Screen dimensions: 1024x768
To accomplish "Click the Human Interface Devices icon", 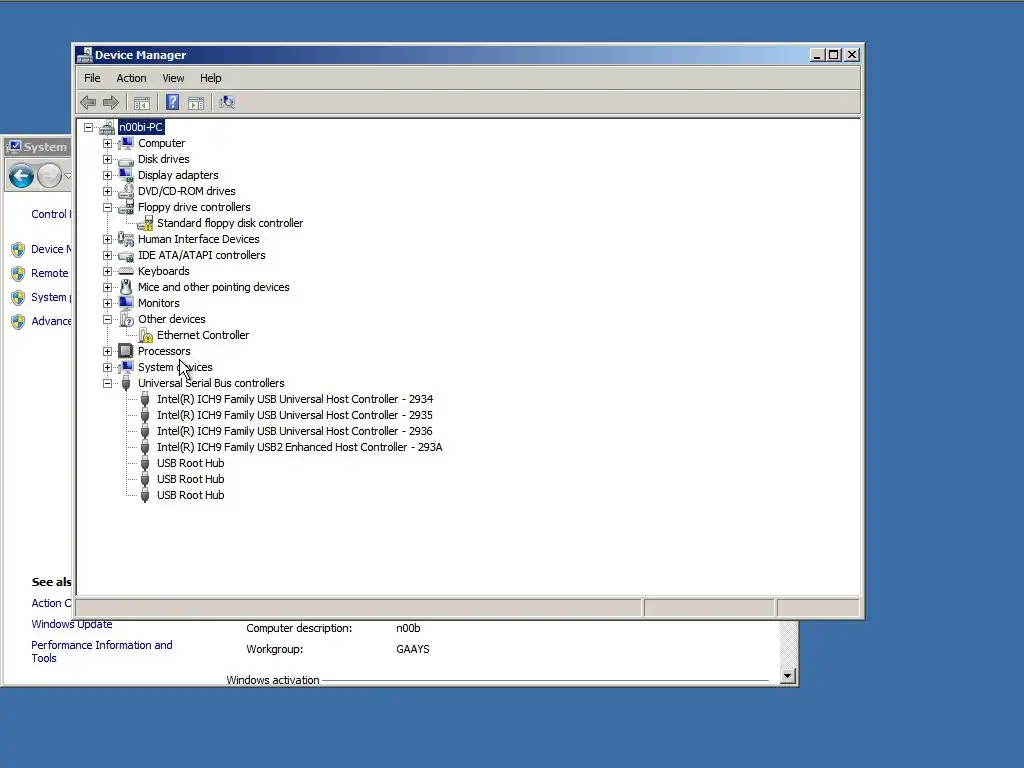I will (x=126, y=239).
